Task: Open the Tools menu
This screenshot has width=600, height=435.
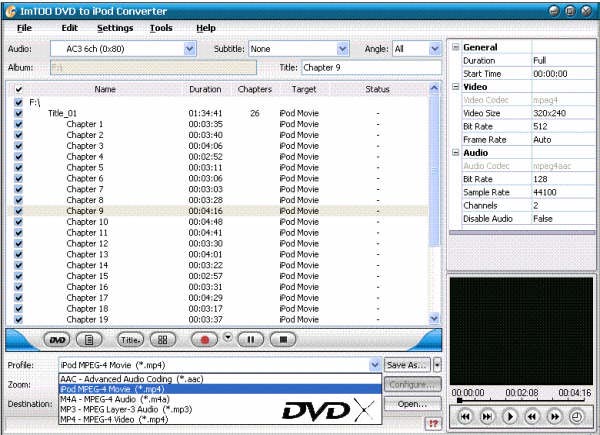Action: [x=161, y=28]
